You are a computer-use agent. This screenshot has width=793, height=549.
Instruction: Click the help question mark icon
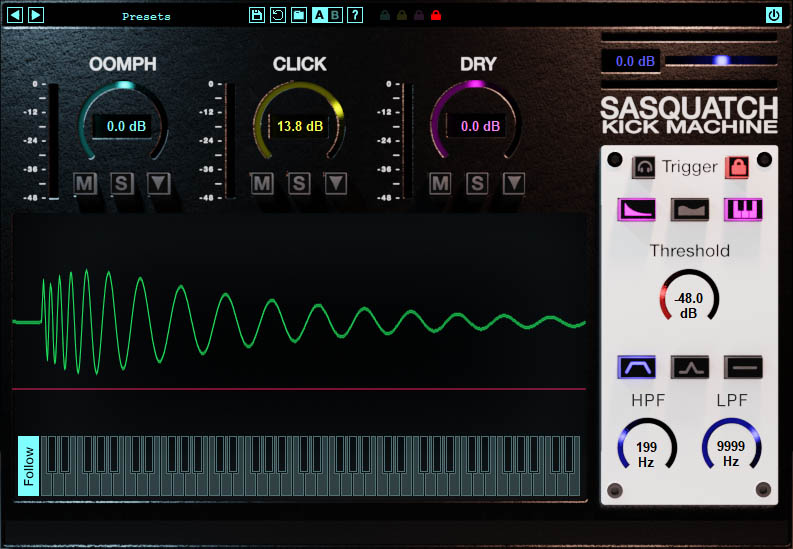tap(355, 15)
